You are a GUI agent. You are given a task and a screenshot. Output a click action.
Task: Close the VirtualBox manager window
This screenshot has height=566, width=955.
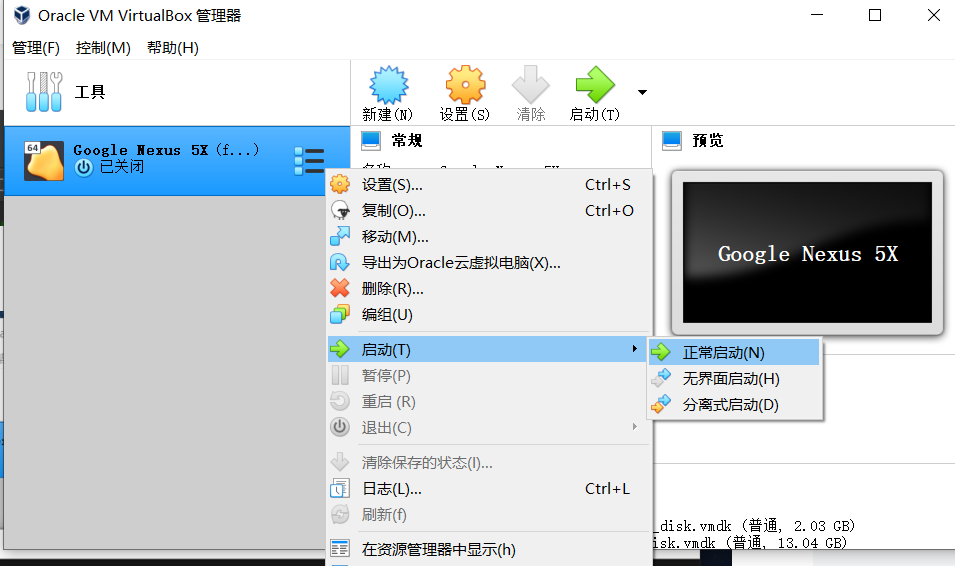point(934,15)
